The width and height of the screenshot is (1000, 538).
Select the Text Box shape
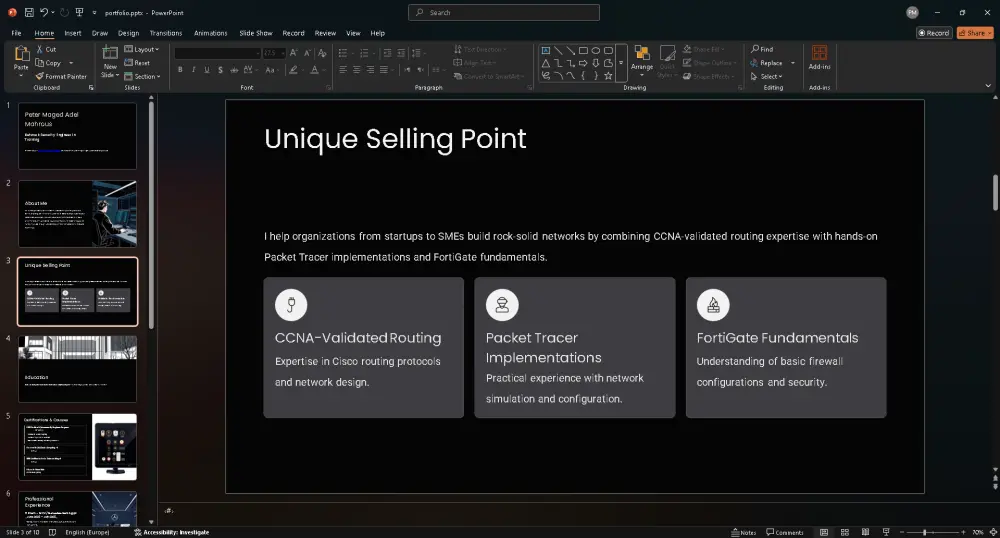[545, 50]
